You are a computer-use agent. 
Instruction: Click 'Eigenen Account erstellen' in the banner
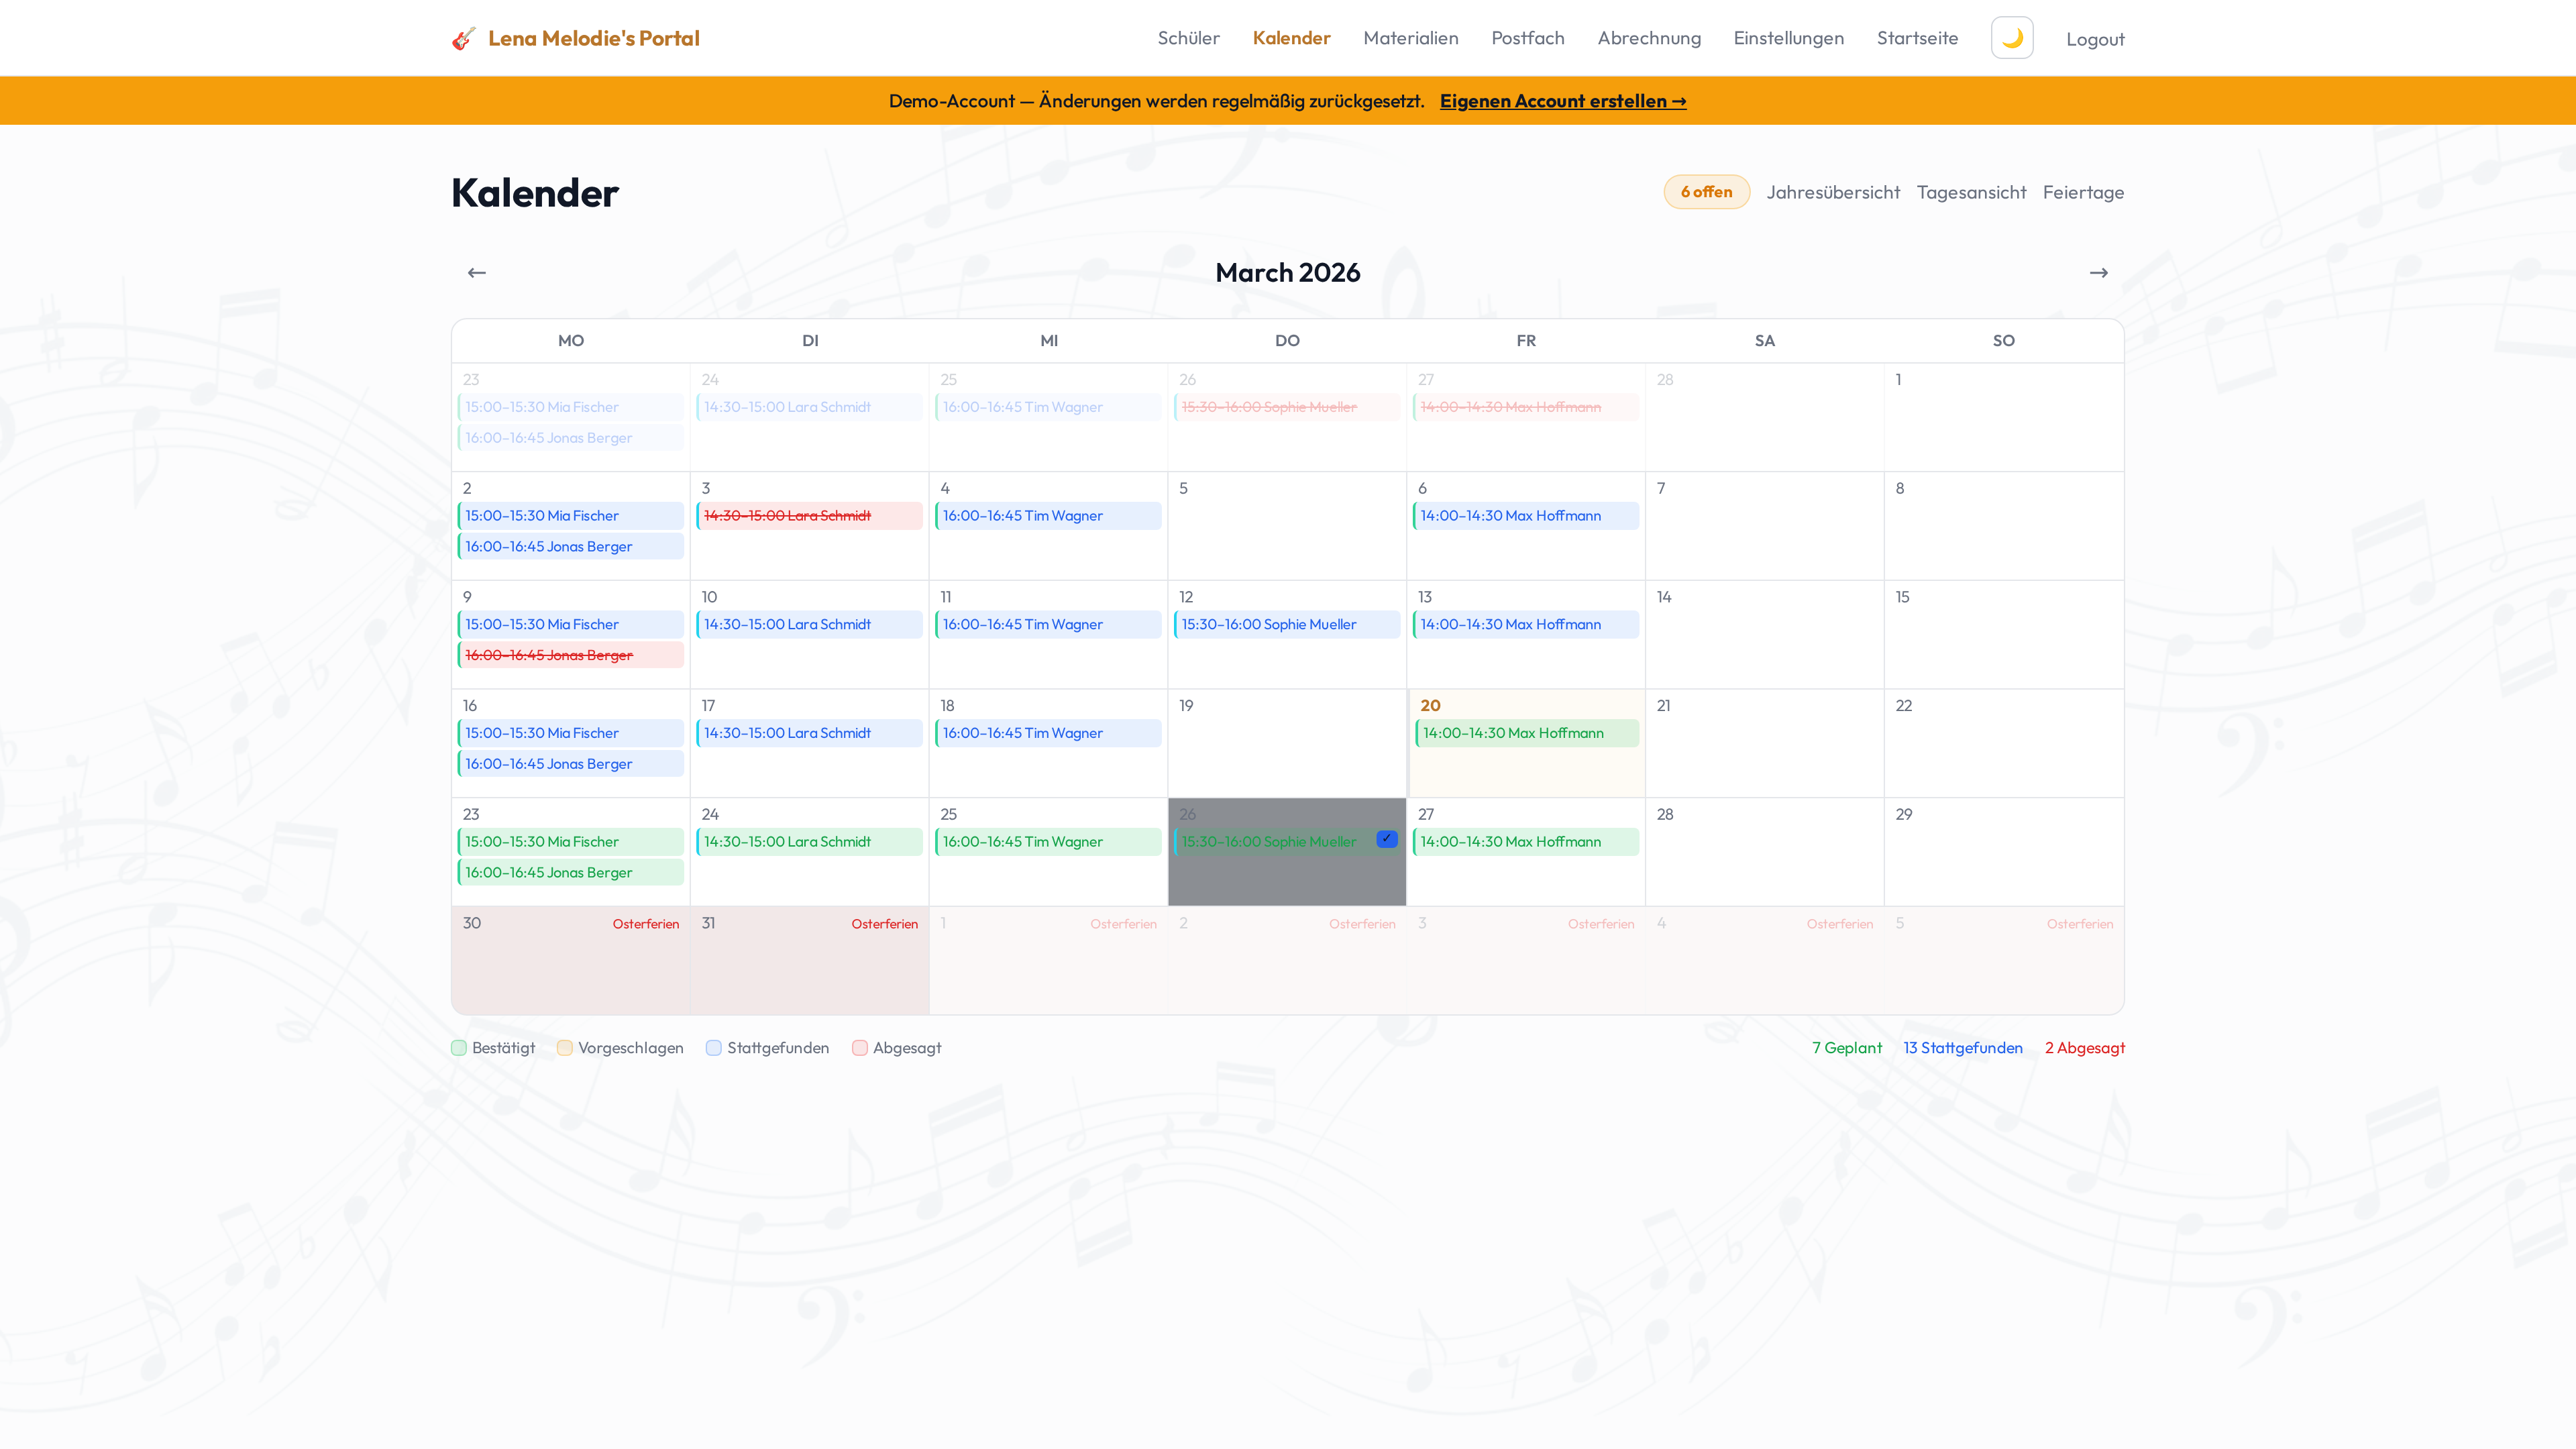(1563, 100)
